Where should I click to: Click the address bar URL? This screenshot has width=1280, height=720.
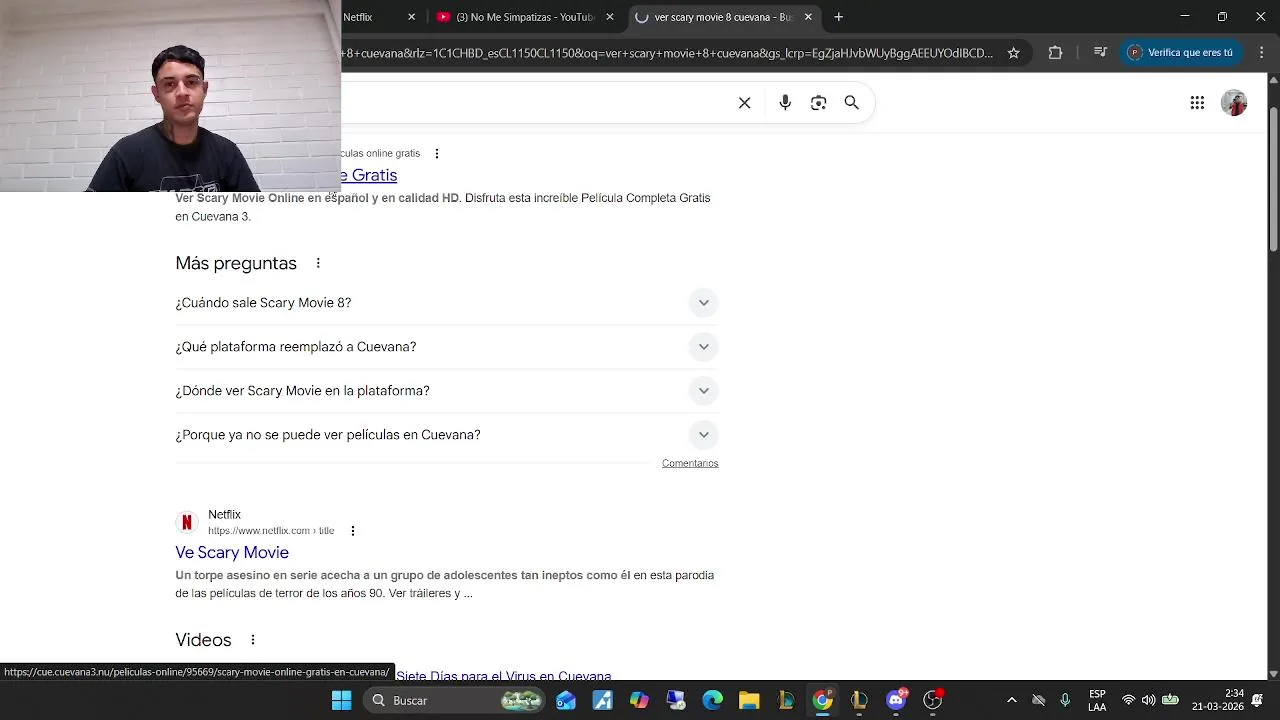point(667,53)
